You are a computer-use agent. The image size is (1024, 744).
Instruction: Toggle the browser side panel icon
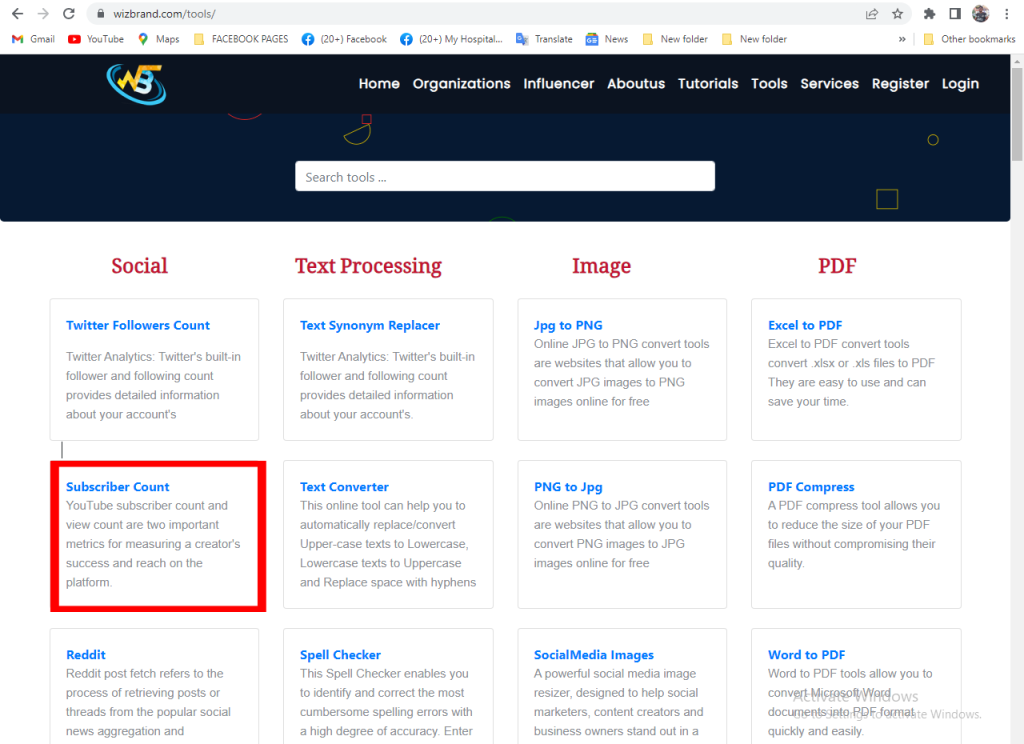pos(955,14)
